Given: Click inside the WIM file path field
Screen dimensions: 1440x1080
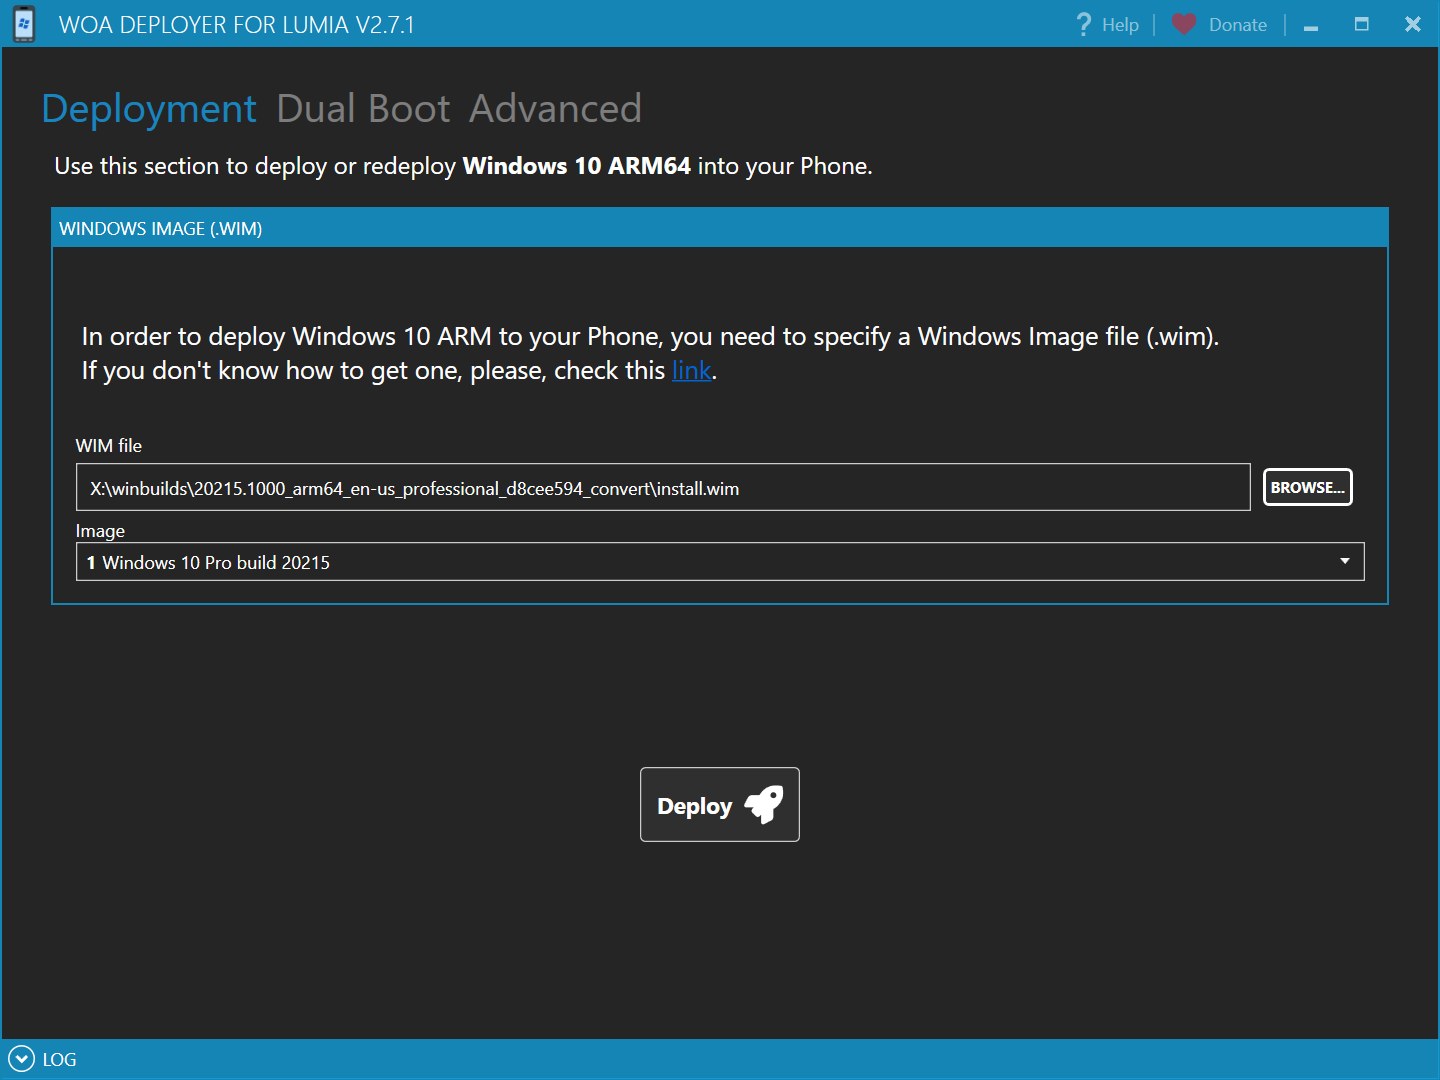Looking at the screenshot, I should point(663,487).
